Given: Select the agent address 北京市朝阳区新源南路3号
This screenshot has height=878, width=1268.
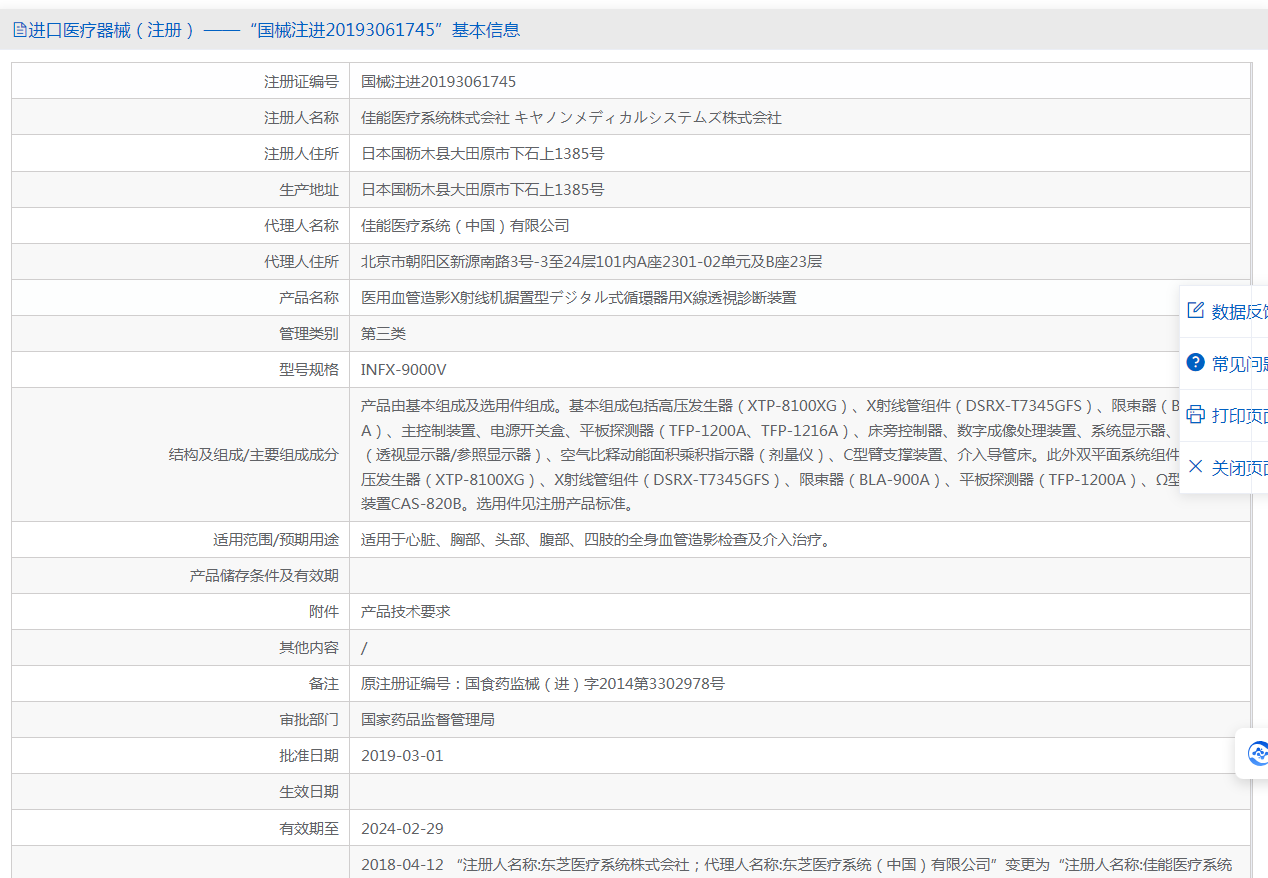Looking at the screenshot, I should point(591,261).
